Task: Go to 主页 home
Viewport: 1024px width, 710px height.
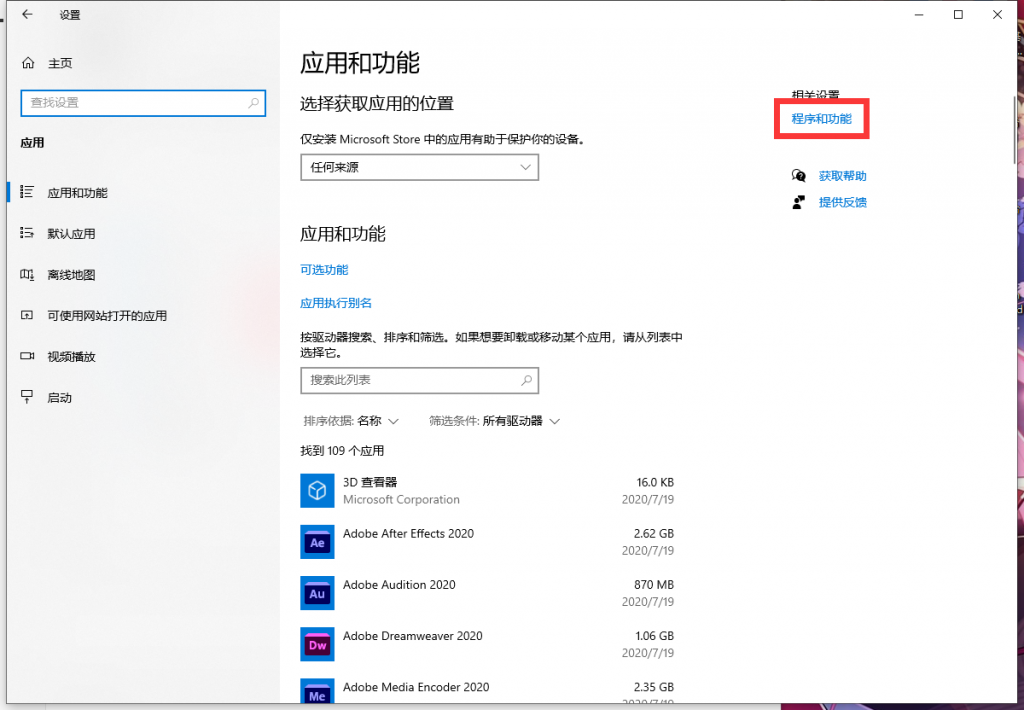Action: (60, 63)
